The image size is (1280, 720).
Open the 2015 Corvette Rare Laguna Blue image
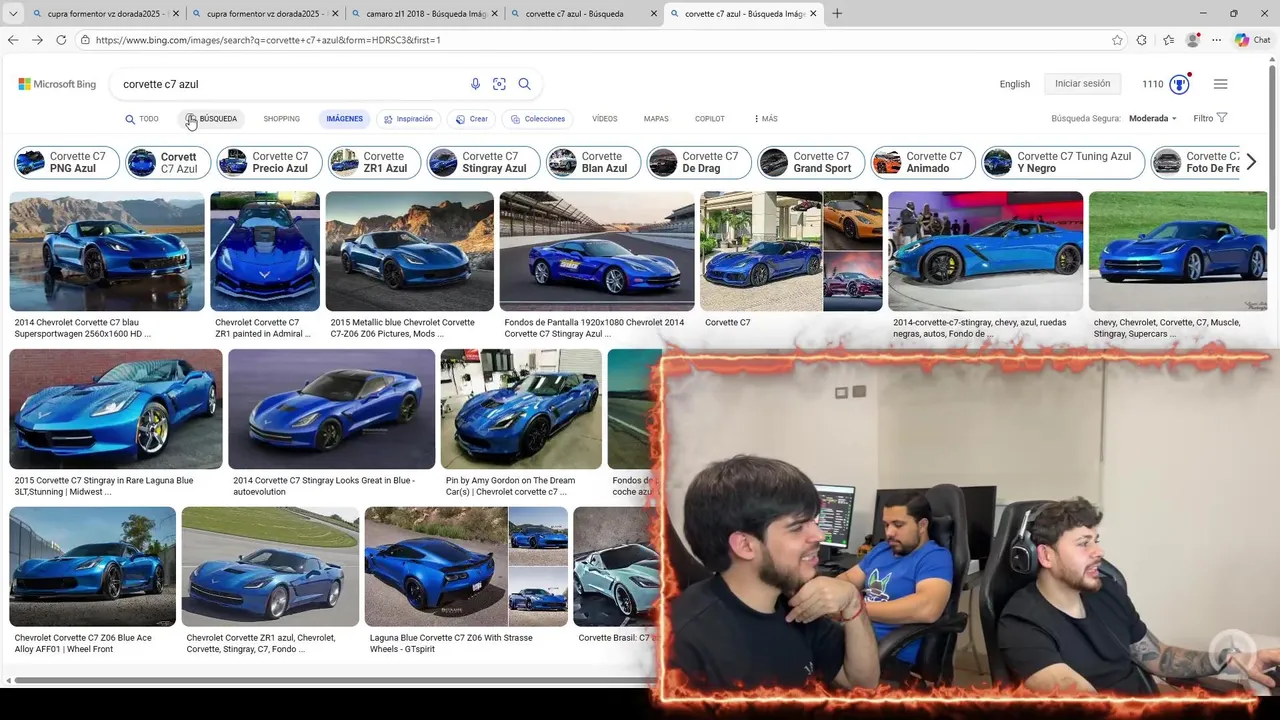(x=116, y=409)
